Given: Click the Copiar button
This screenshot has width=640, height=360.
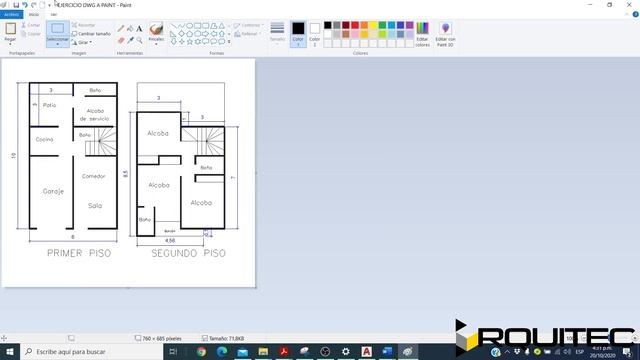Looking at the screenshot, I should coord(31,34).
